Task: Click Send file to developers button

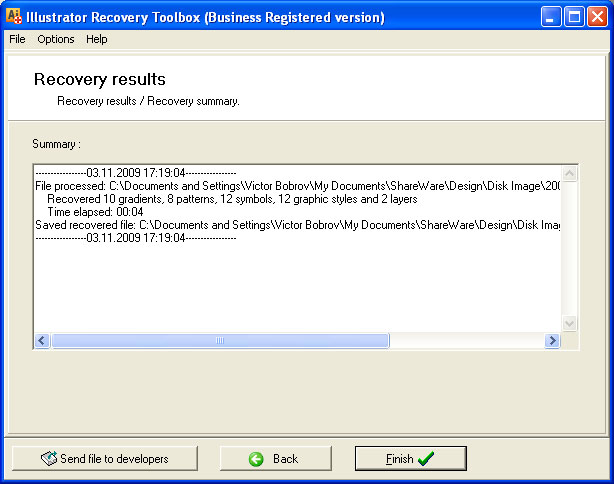Action: click(105, 458)
